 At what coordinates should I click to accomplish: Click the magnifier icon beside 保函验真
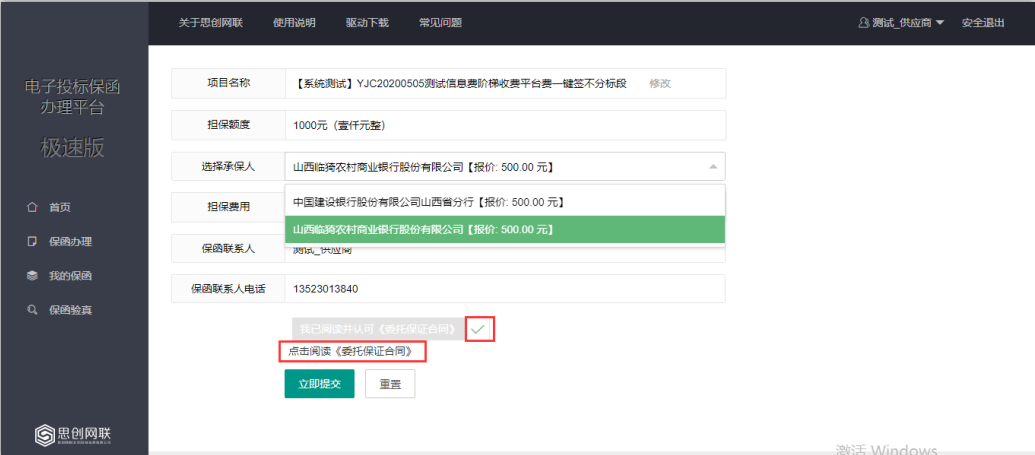(x=31, y=310)
